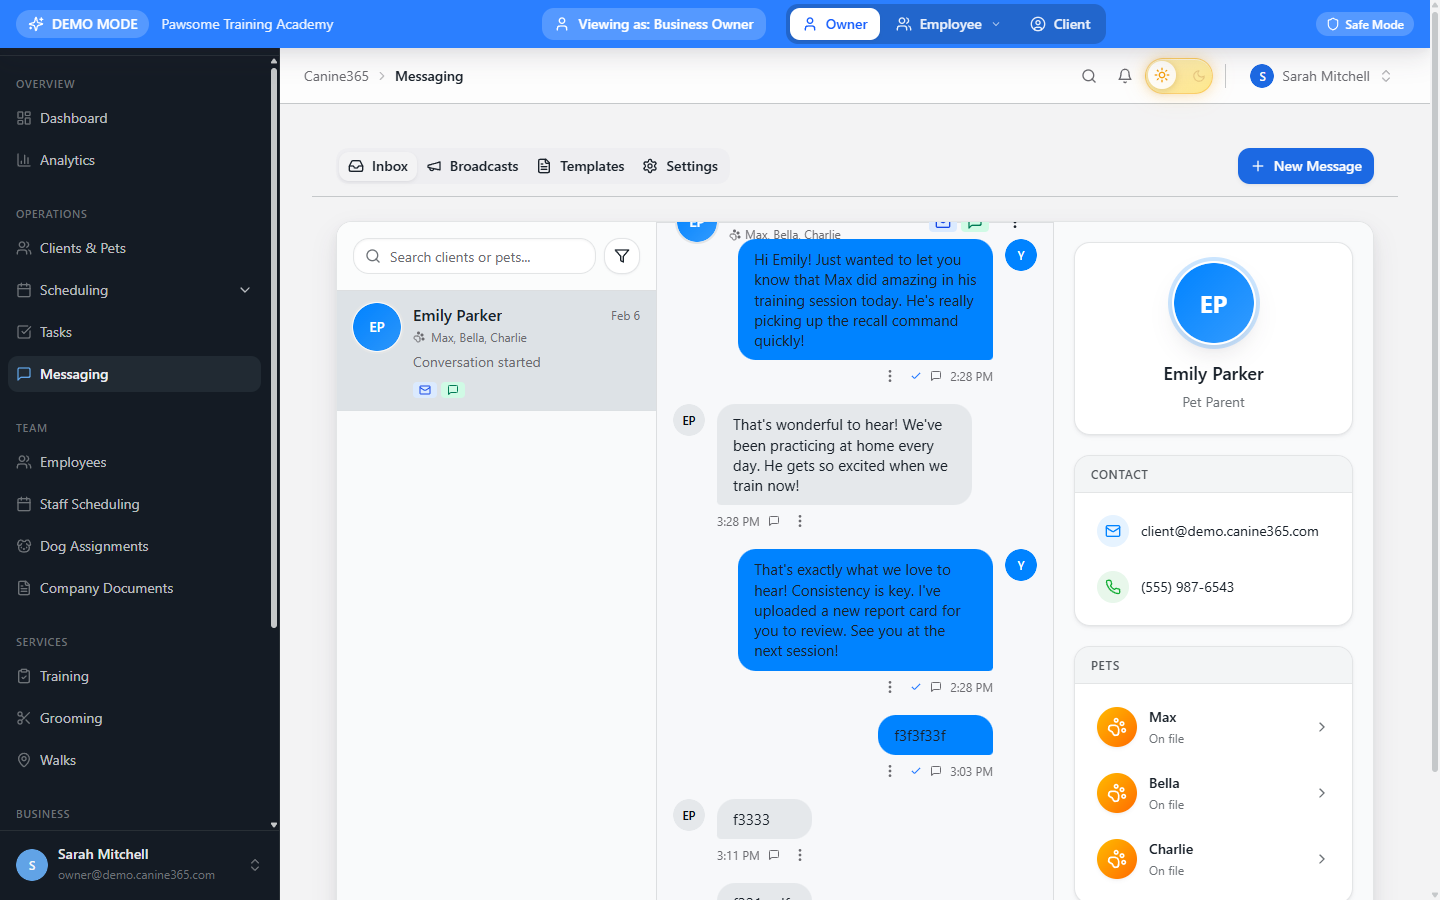
Task: Switch to the Broadcasts tab
Action: (x=473, y=166)
